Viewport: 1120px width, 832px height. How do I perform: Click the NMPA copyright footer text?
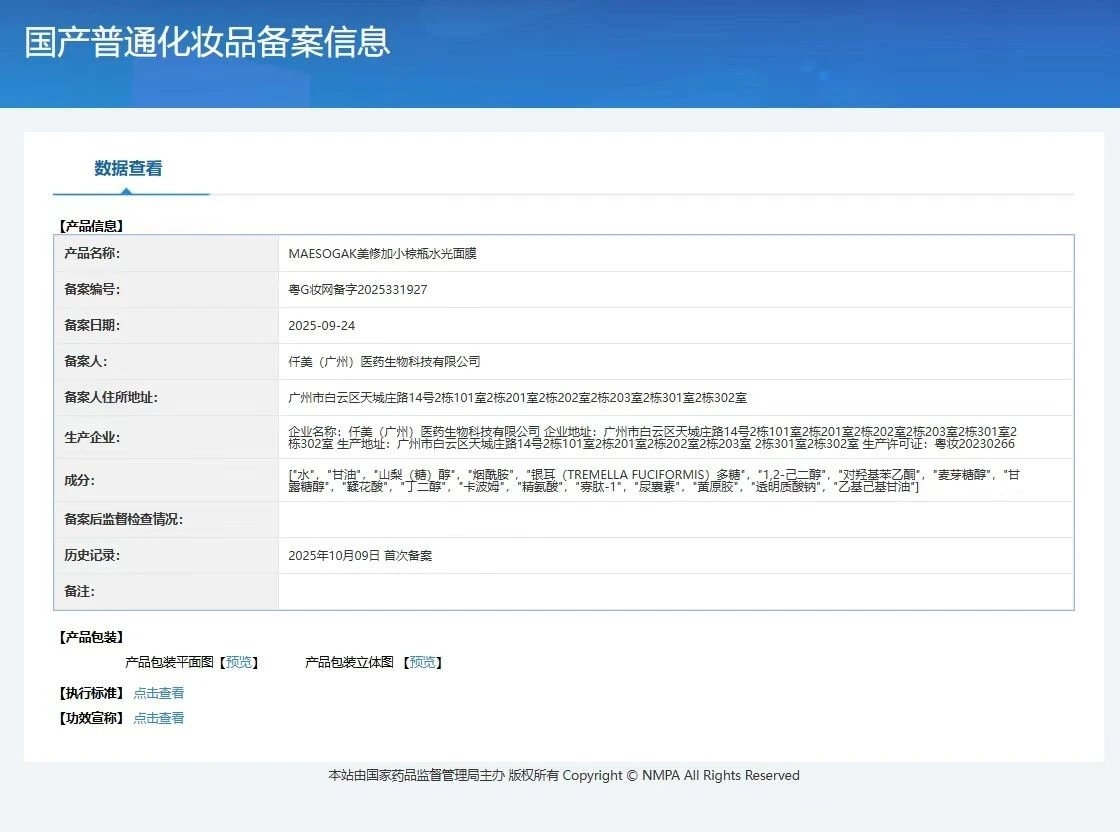coord(564,776)
